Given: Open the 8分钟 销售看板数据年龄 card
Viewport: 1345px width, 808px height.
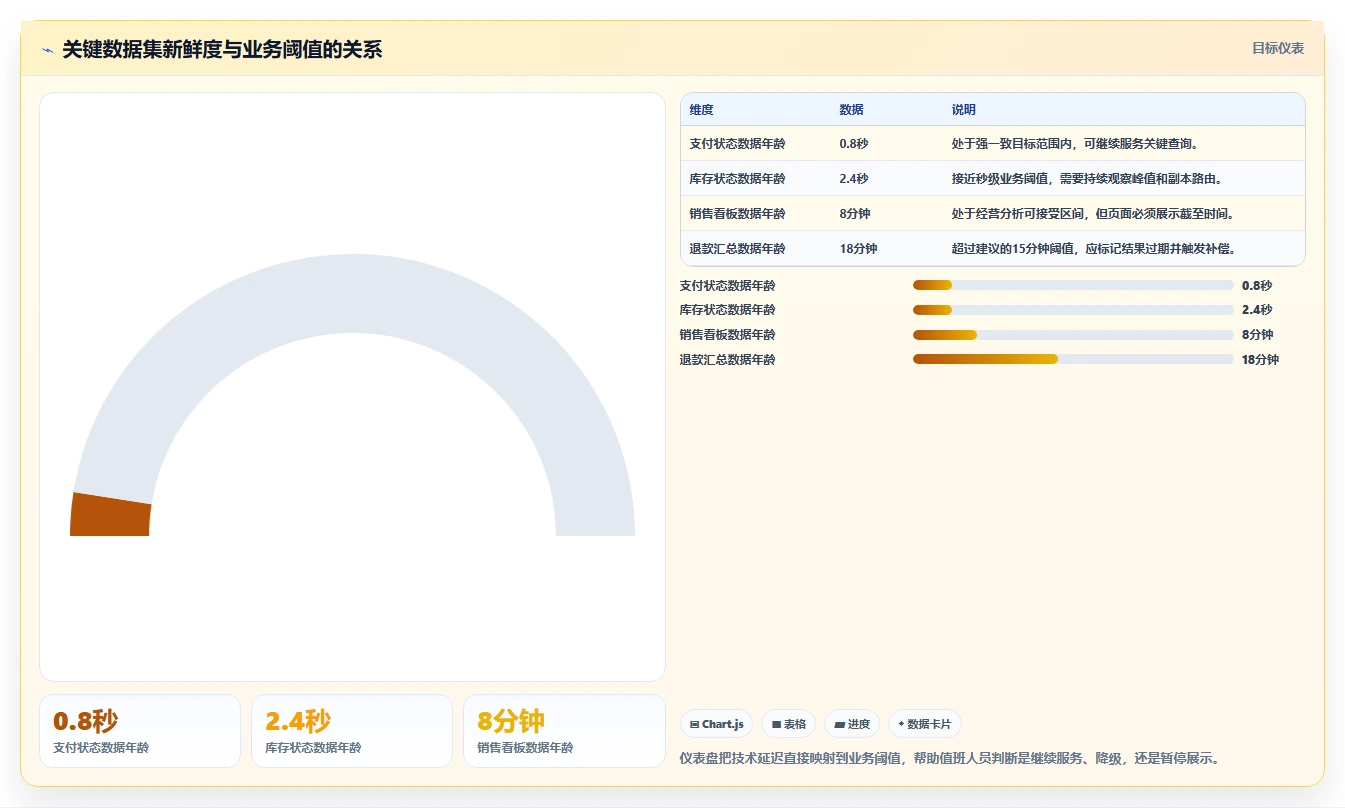Looking at the screenshot, I should [x=564, y=731].
